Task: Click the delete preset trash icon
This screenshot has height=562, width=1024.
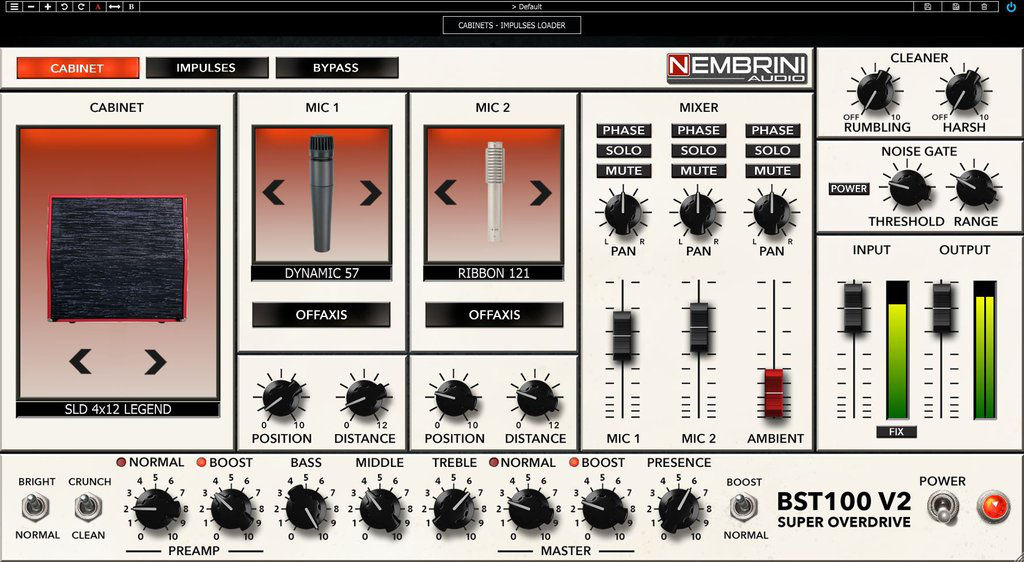Action: (x=984, y=7)
